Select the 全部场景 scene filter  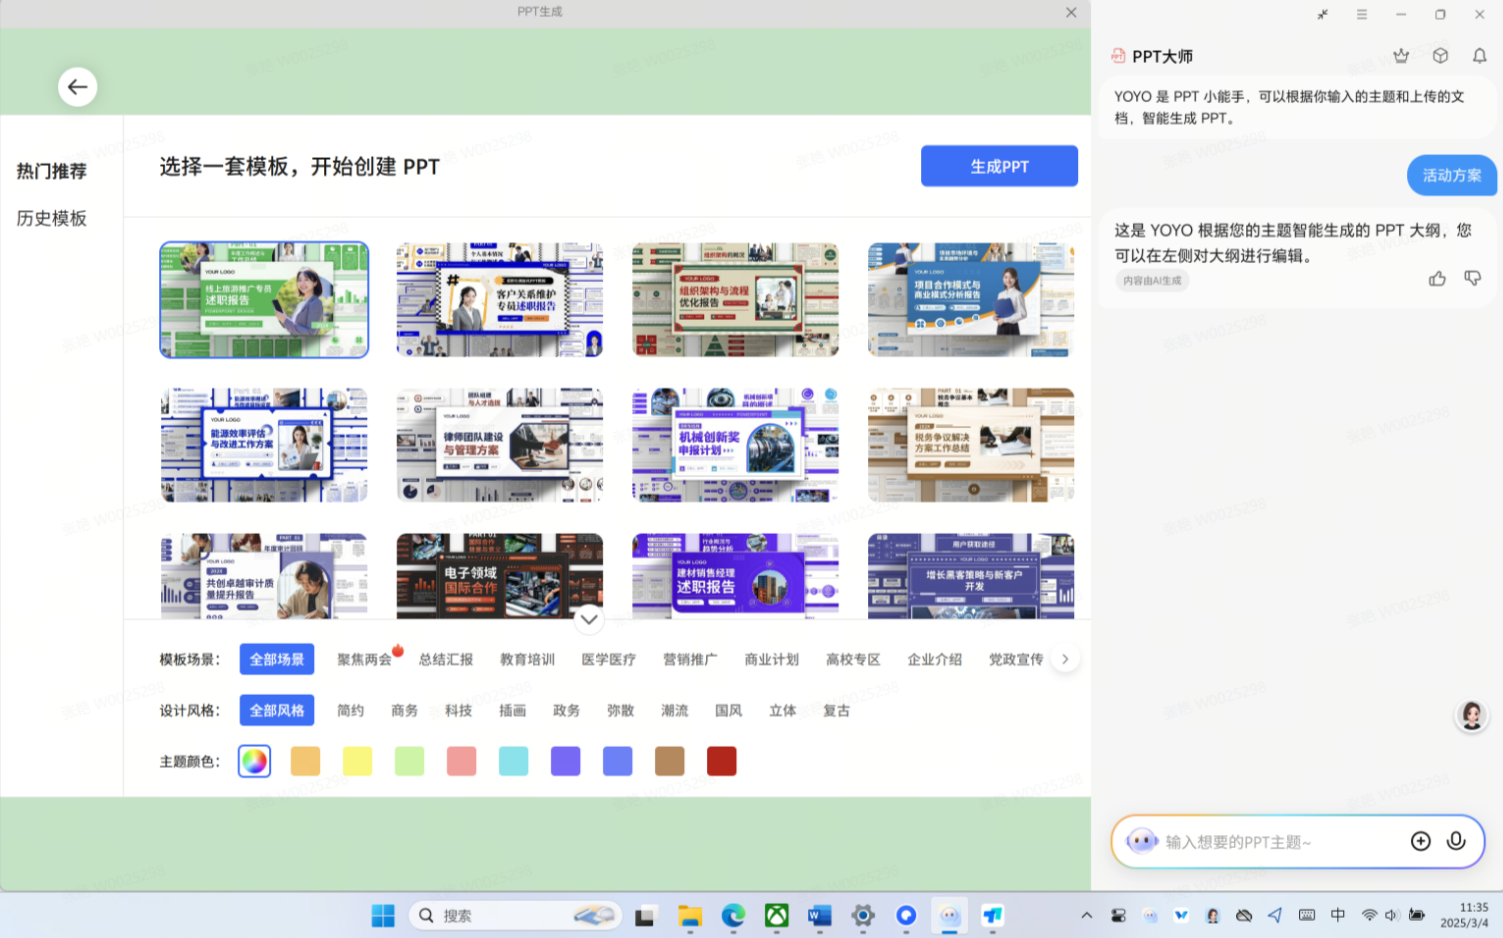(x=277, y=659)
